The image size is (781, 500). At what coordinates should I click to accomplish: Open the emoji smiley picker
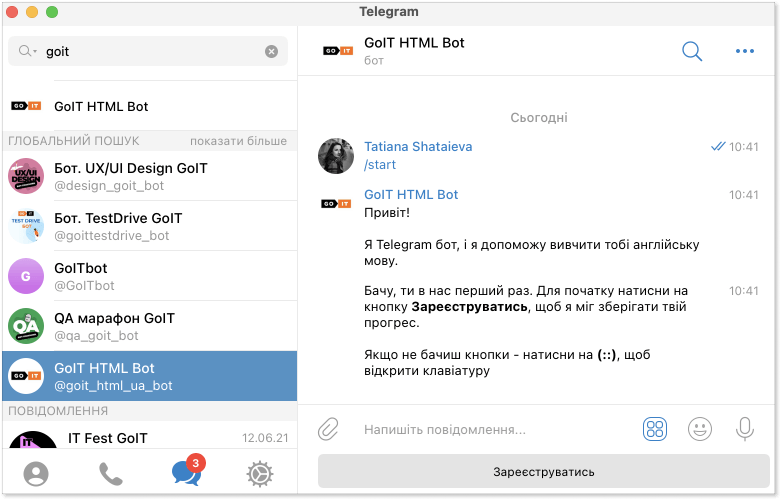700,429
